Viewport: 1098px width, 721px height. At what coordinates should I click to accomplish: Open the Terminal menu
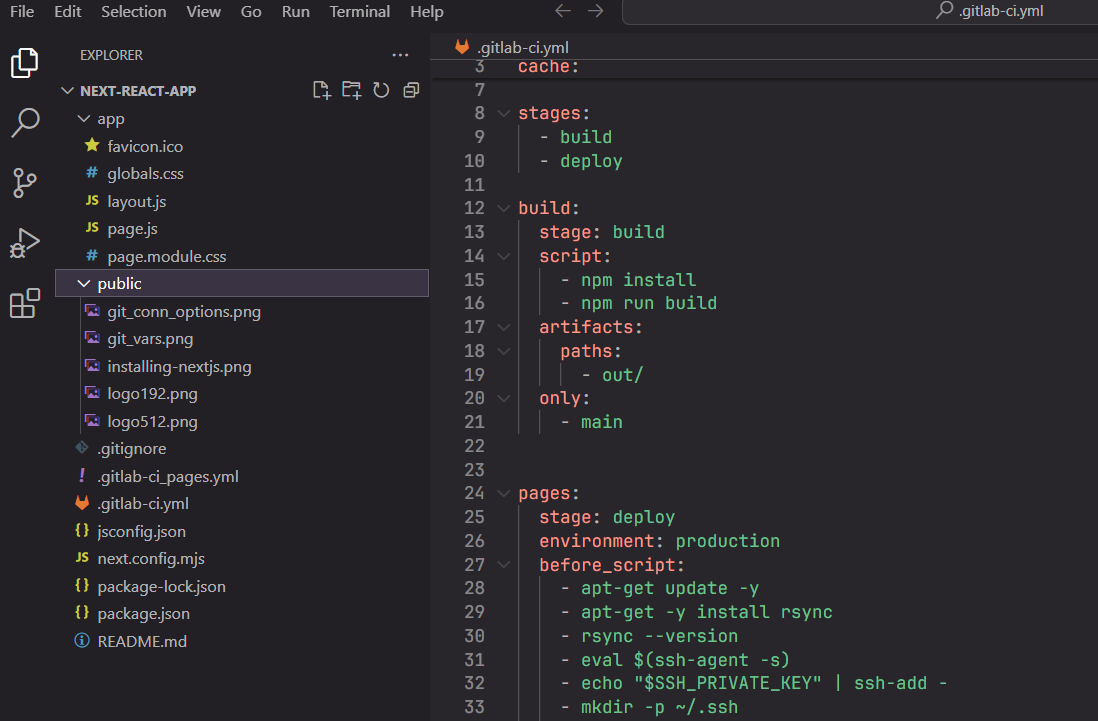359,12
